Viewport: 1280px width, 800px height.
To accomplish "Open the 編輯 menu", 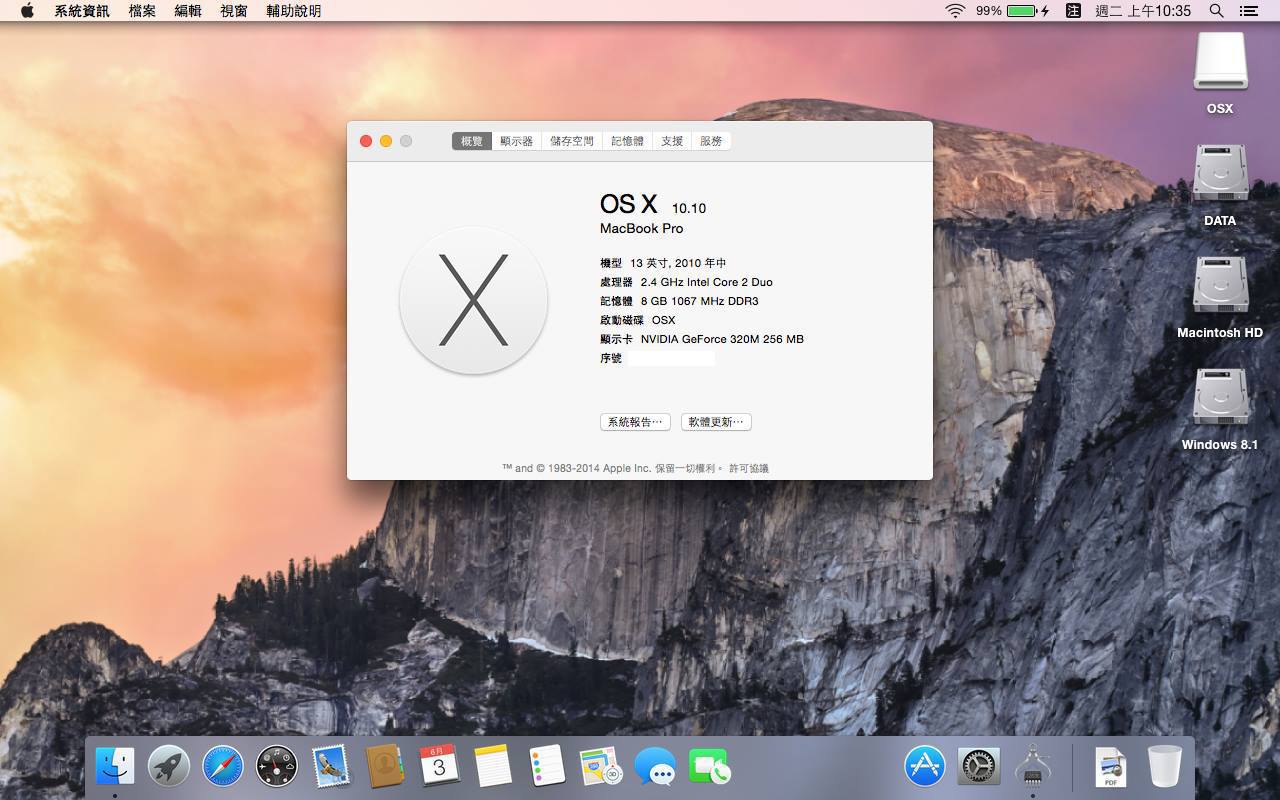I will [188, 11].
